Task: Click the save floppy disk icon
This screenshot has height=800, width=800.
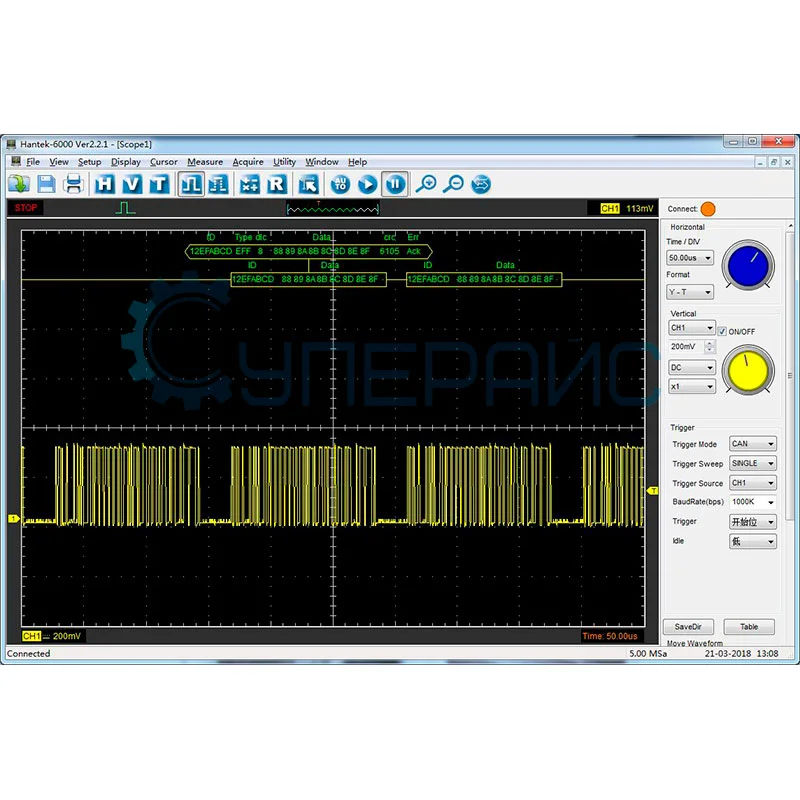Action: 46,184
